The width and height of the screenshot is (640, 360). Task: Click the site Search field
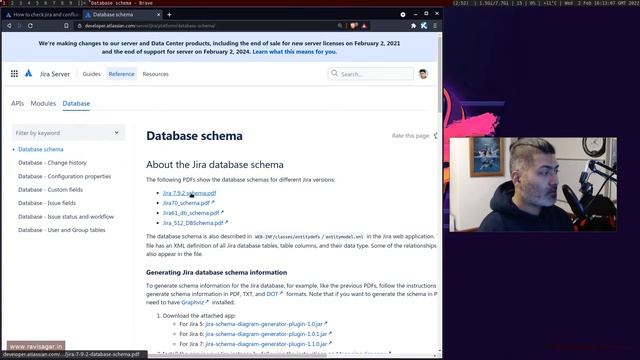pyautogui.click(x=371, y=74)
